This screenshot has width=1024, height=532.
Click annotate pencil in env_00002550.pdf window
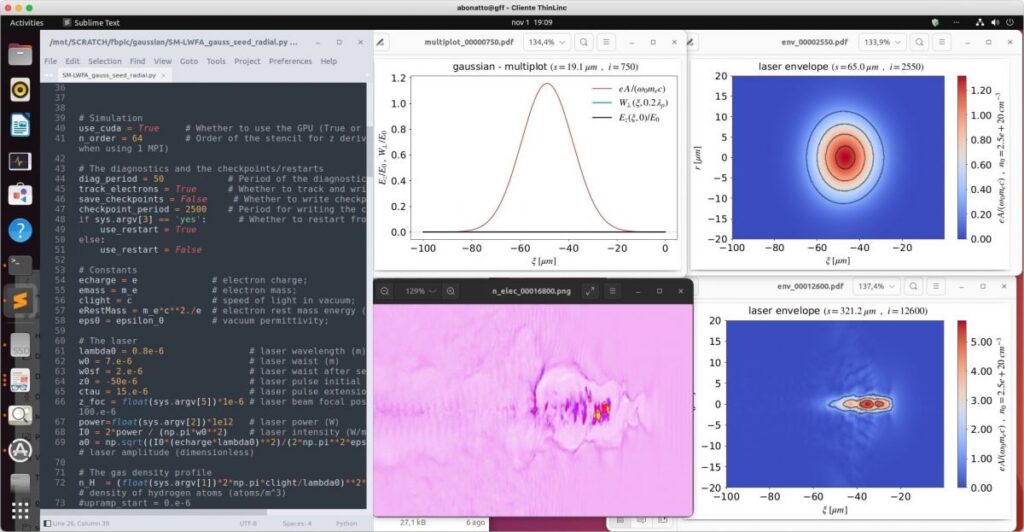(x=690, y=42)
